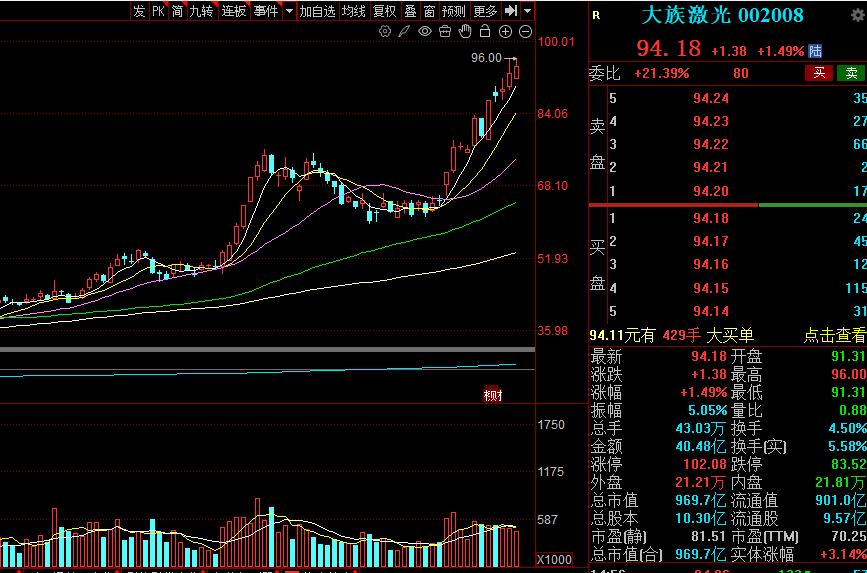Viewport: 867px width, 573px height.
Task: Open the 更多 menu
Action: (x=485, y=11)
